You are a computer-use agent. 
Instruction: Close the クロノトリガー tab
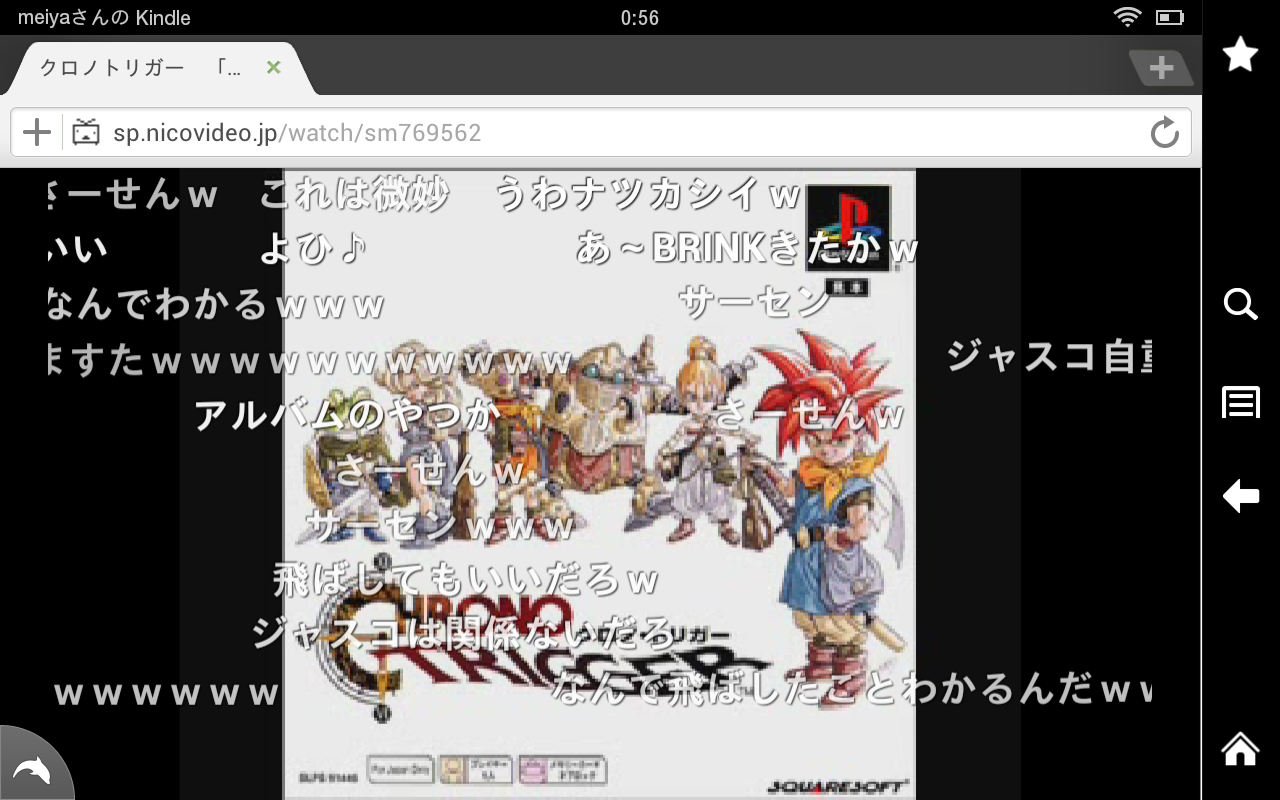click(x=273, y=68)
